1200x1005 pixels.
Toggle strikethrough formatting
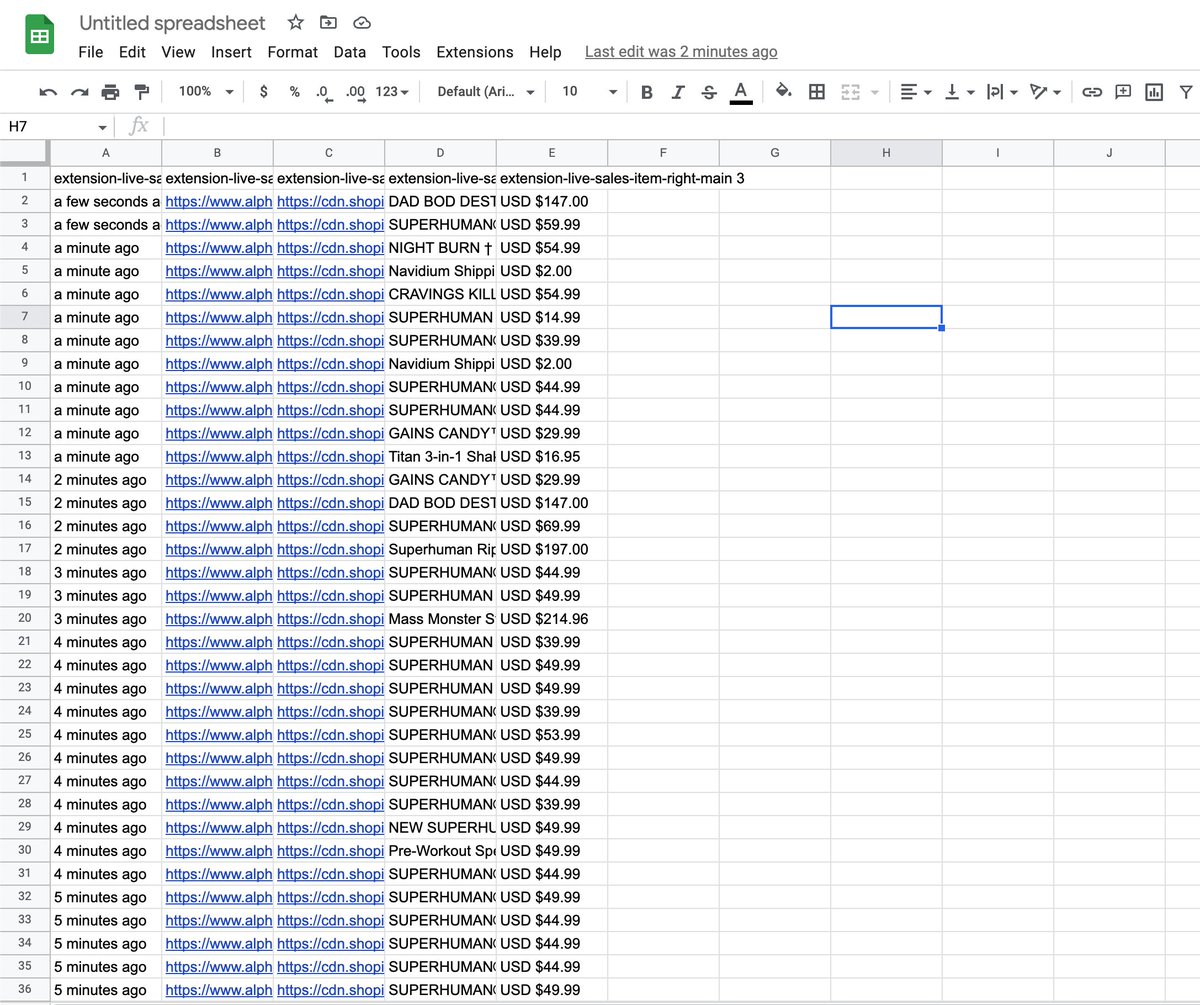coord(709,92)
